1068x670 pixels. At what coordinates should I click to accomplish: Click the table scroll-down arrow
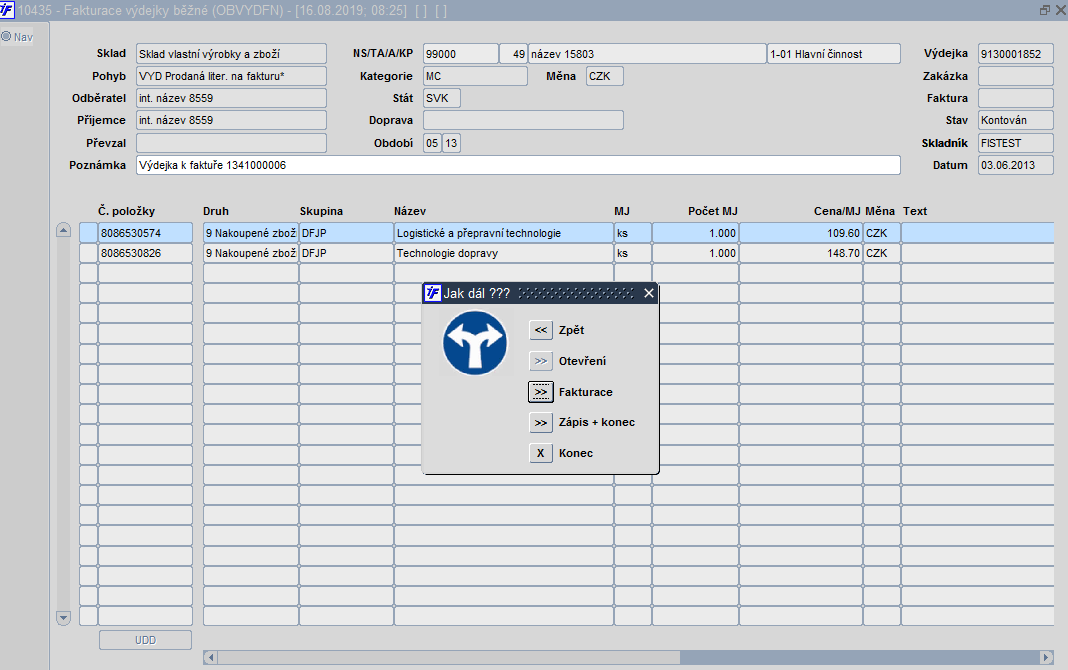(63, 618)
